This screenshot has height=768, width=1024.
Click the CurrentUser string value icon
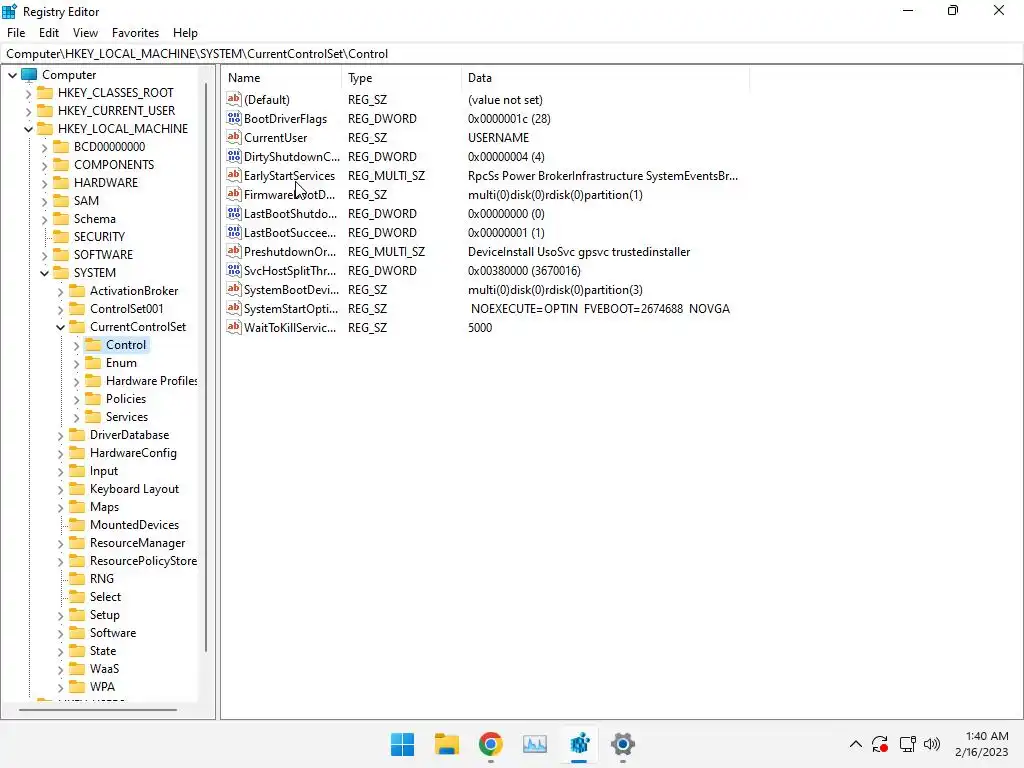[x=234, y=137]
